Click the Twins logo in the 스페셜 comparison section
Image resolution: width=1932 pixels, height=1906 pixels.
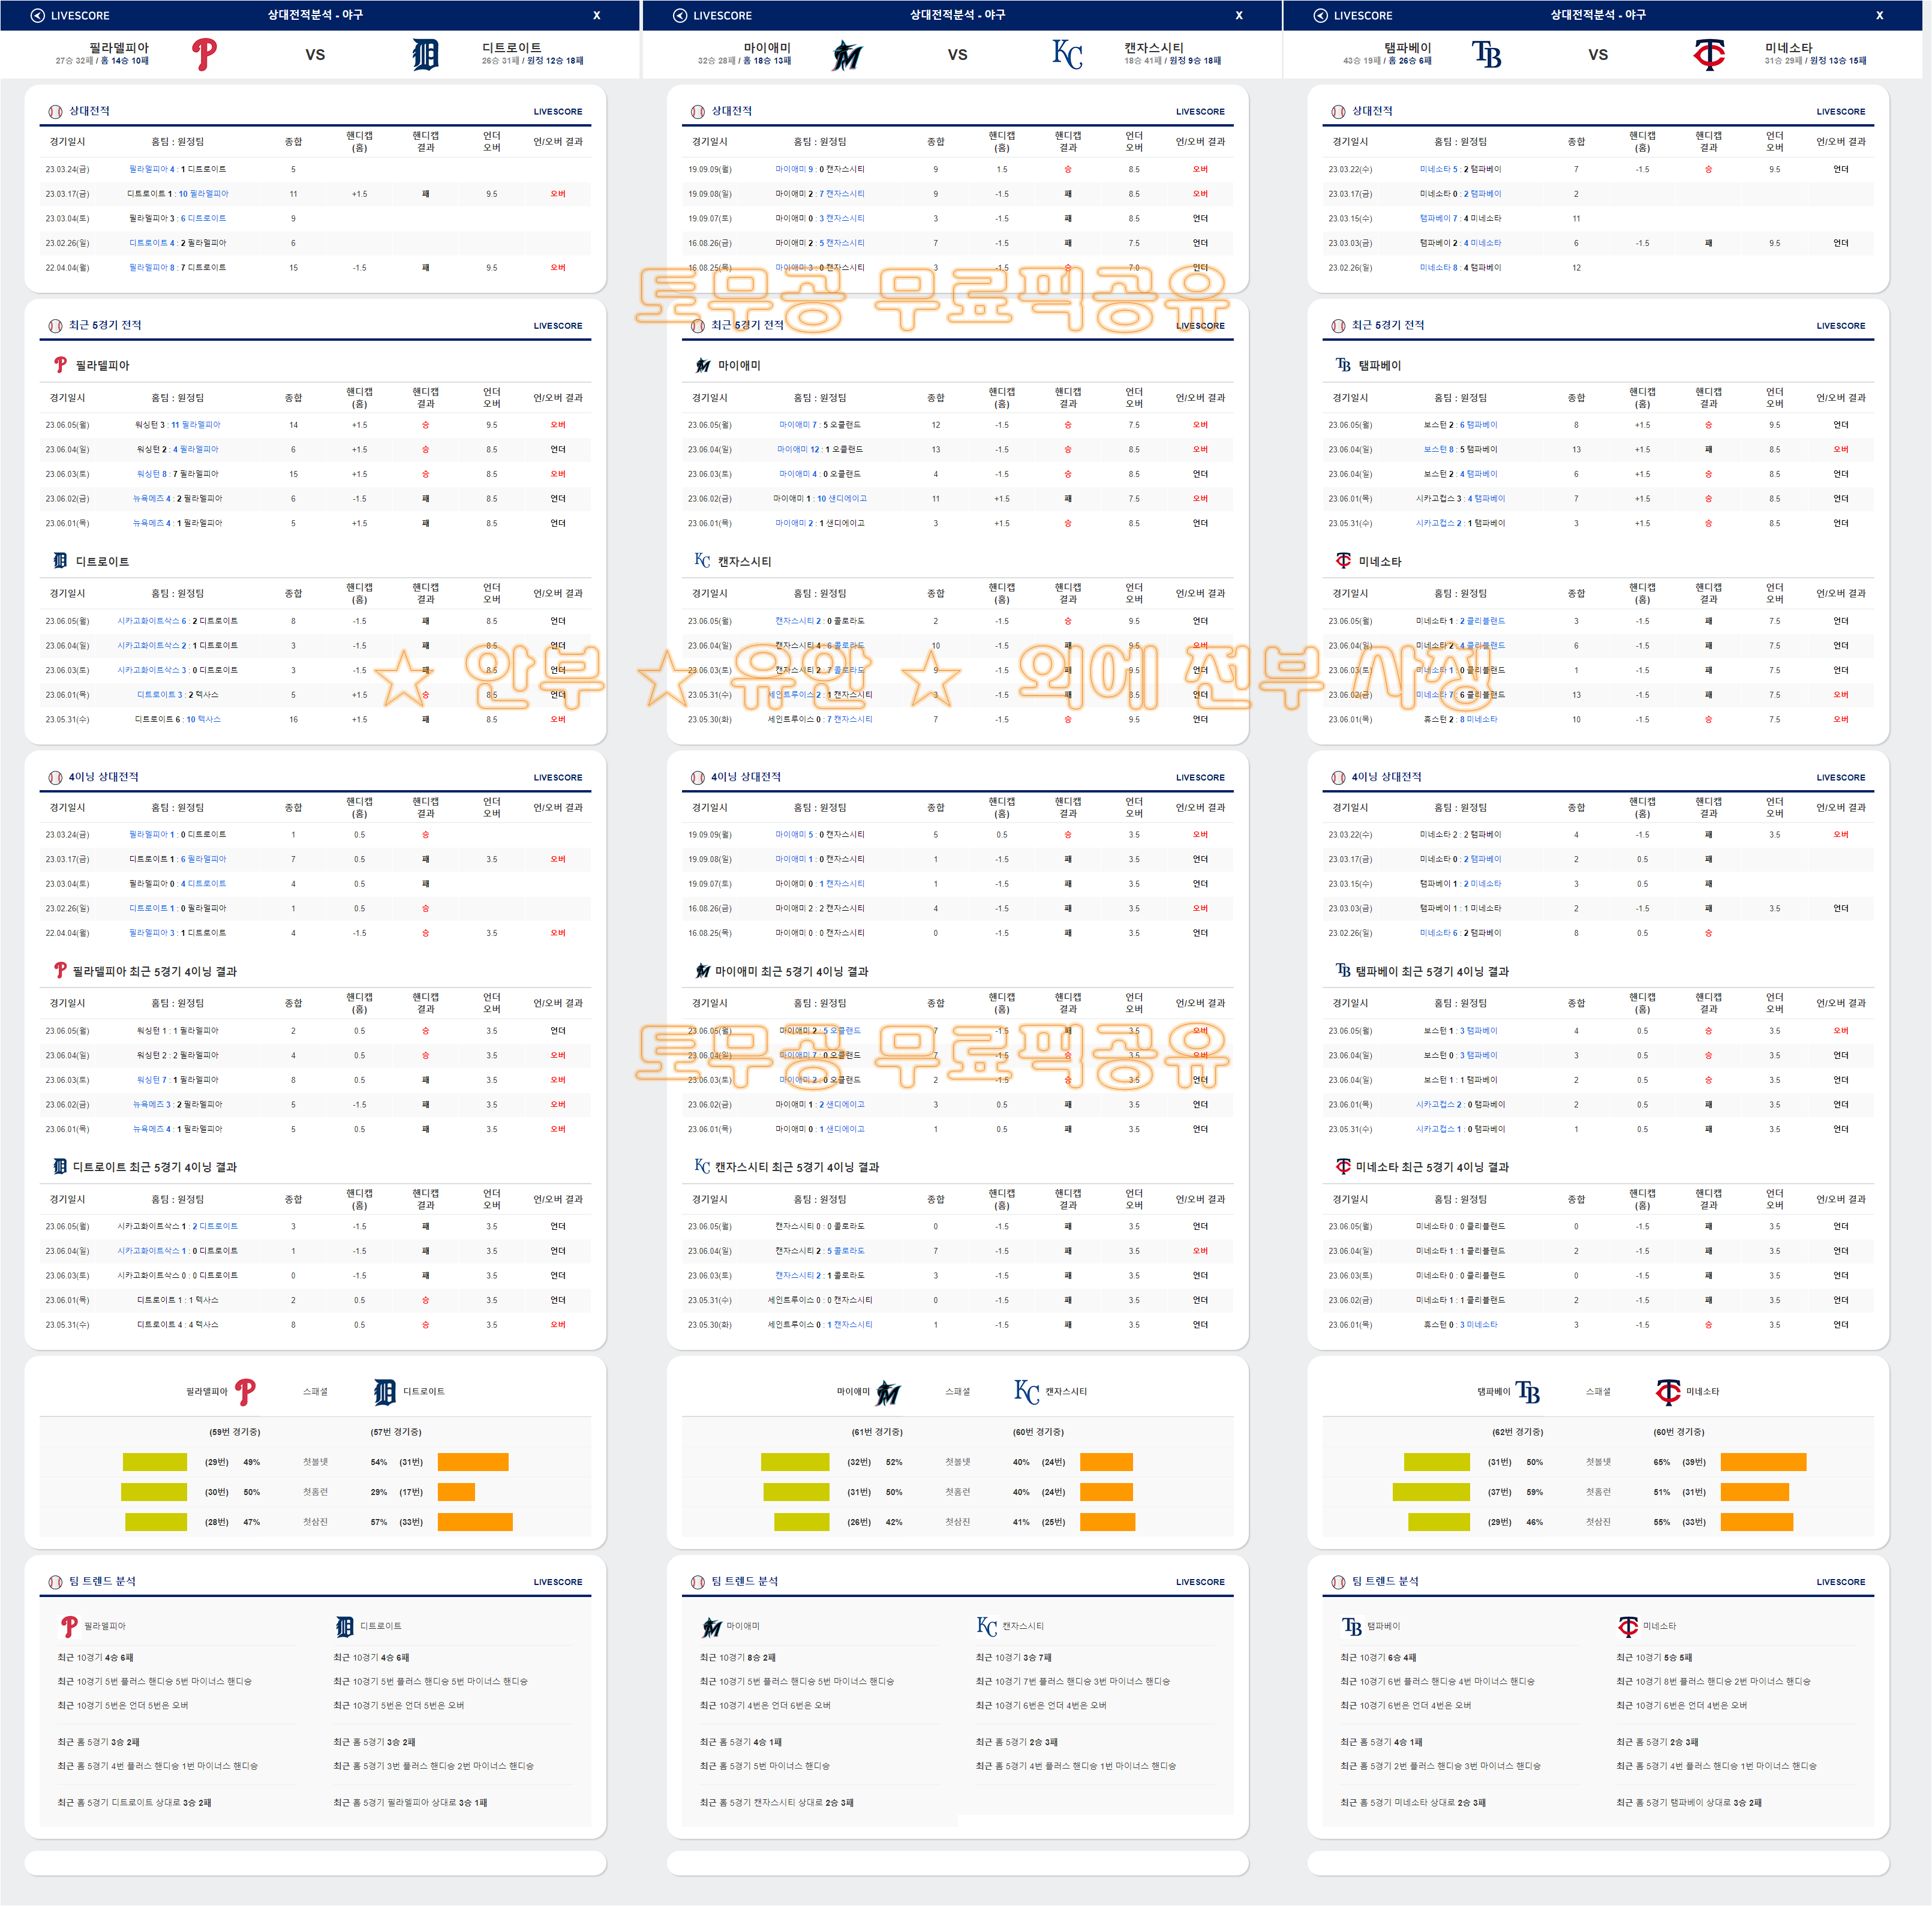[x=1667, y=1391]
